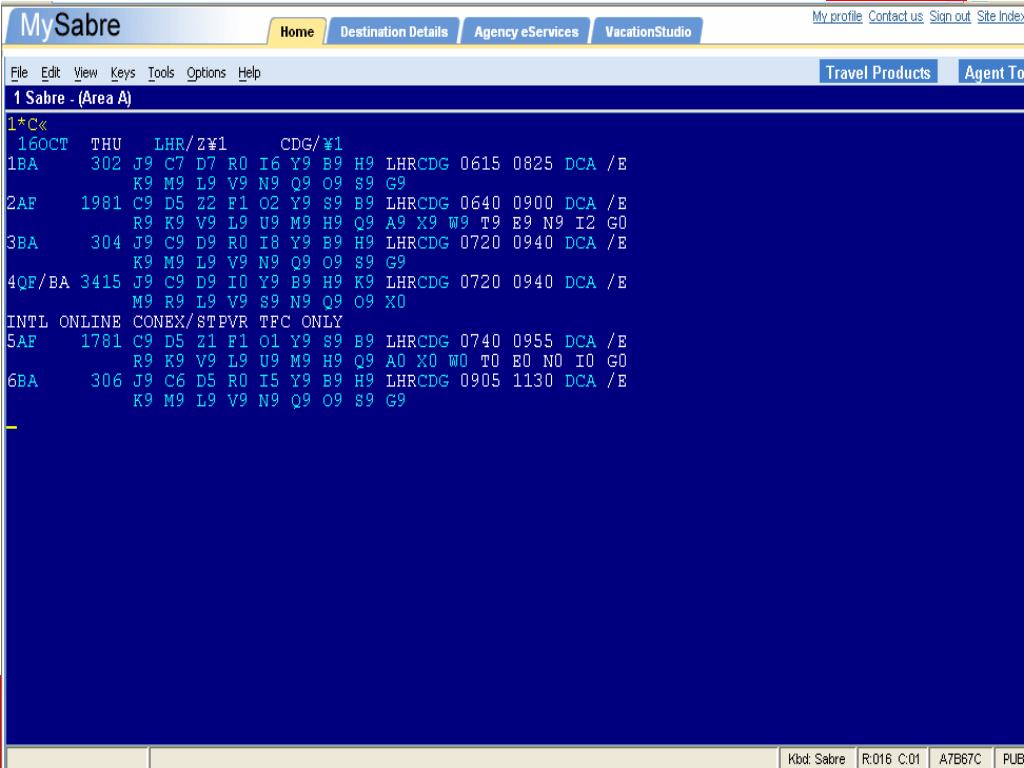Open the View menu

click(x=86, y=72)
